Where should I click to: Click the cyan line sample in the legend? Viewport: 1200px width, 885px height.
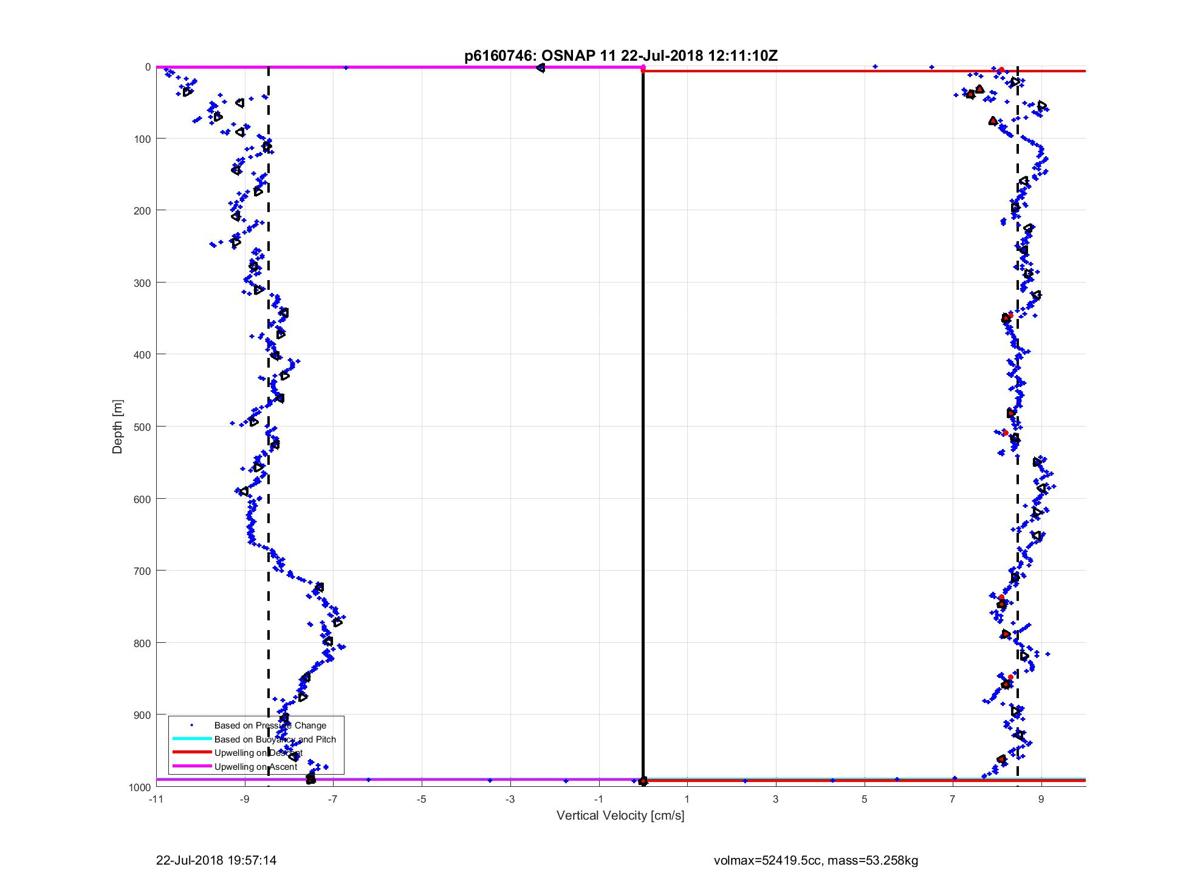[191, 738]
